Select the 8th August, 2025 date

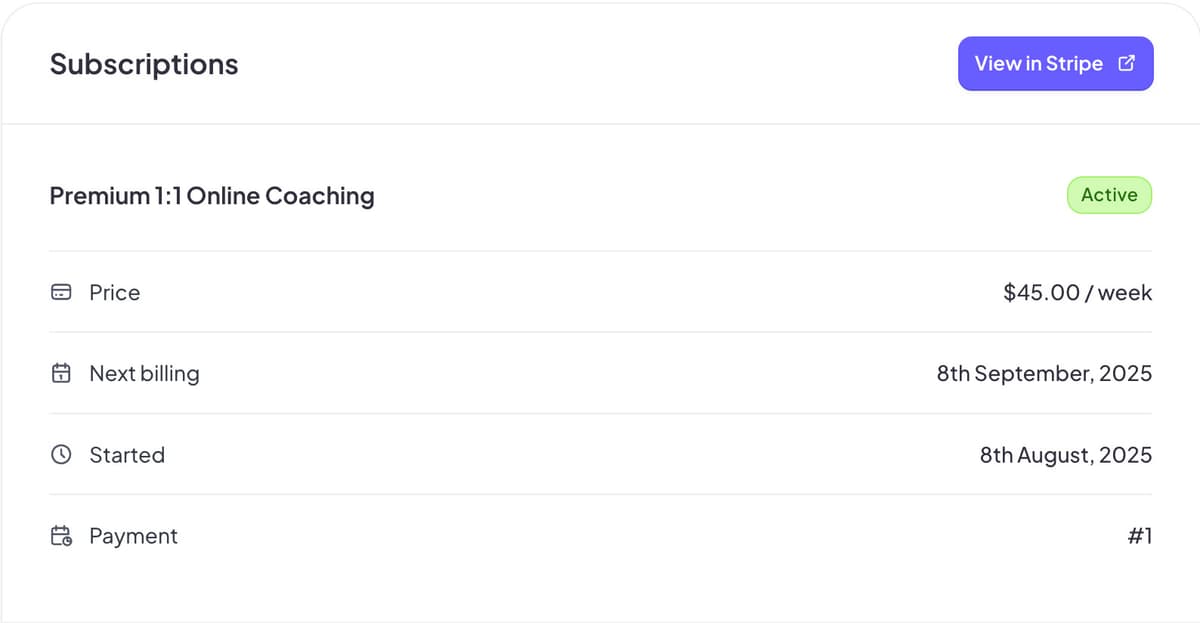coord(1066,455)
